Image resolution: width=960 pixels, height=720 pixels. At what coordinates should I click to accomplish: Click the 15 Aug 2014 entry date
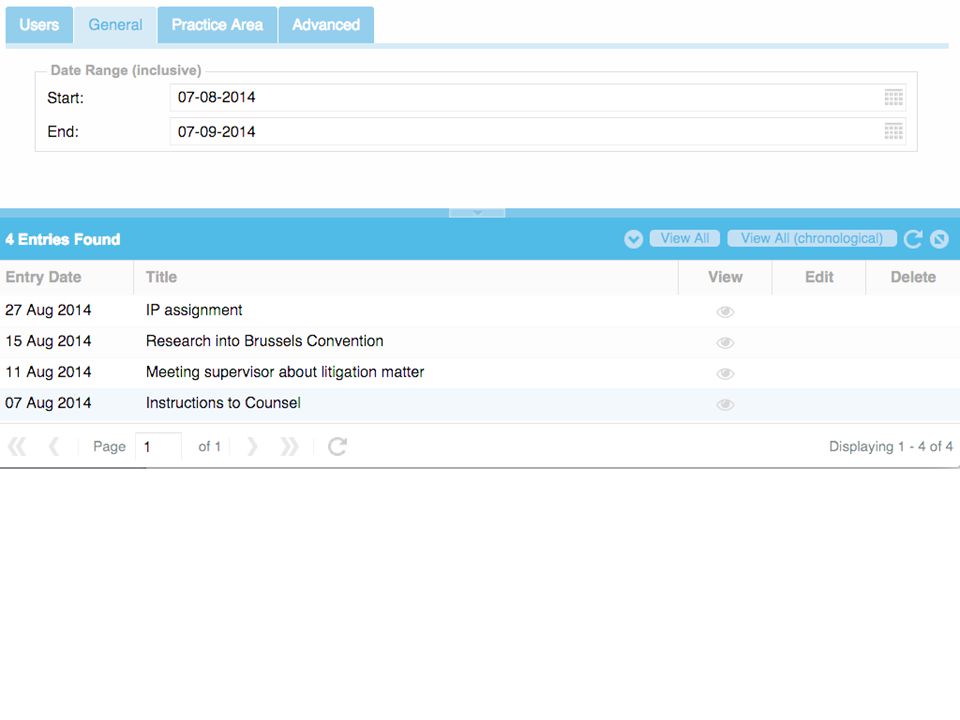48,341
